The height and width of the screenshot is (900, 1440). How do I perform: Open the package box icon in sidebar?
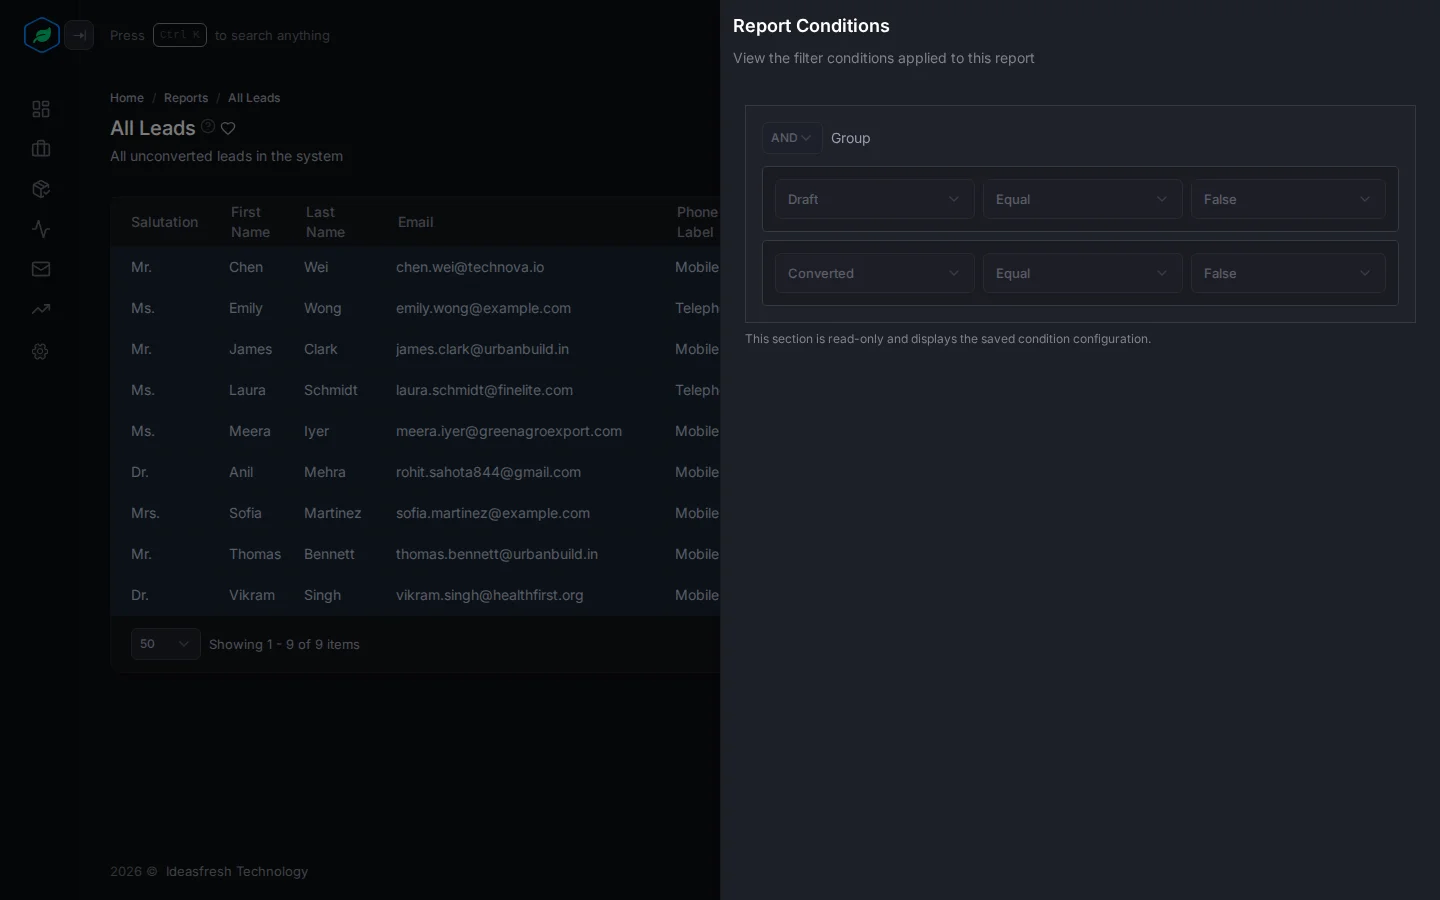point(41,189)
